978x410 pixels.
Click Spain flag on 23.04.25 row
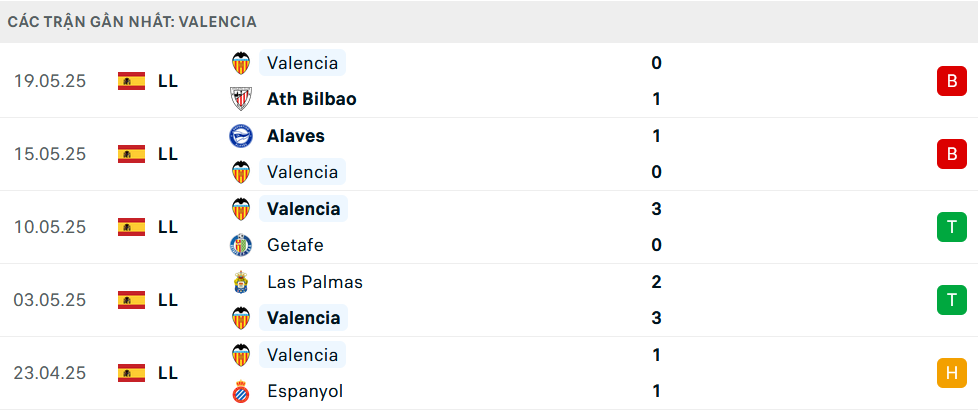click(x=132, y=373)
